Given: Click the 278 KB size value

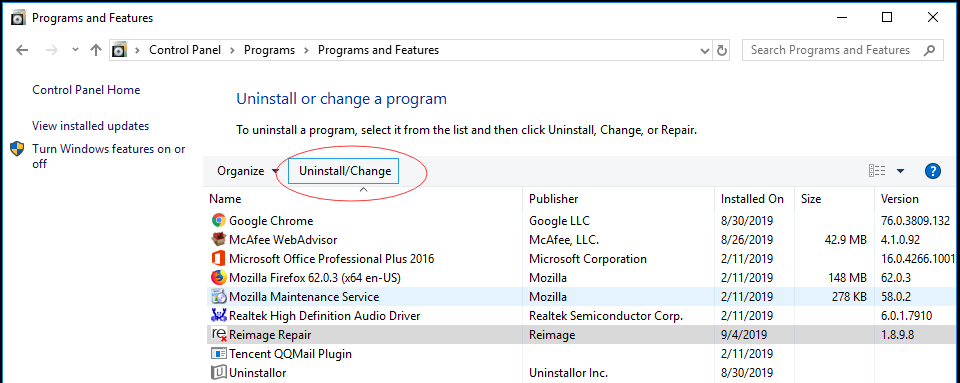Looking at the screenshot, I should [x=848, y=297].
